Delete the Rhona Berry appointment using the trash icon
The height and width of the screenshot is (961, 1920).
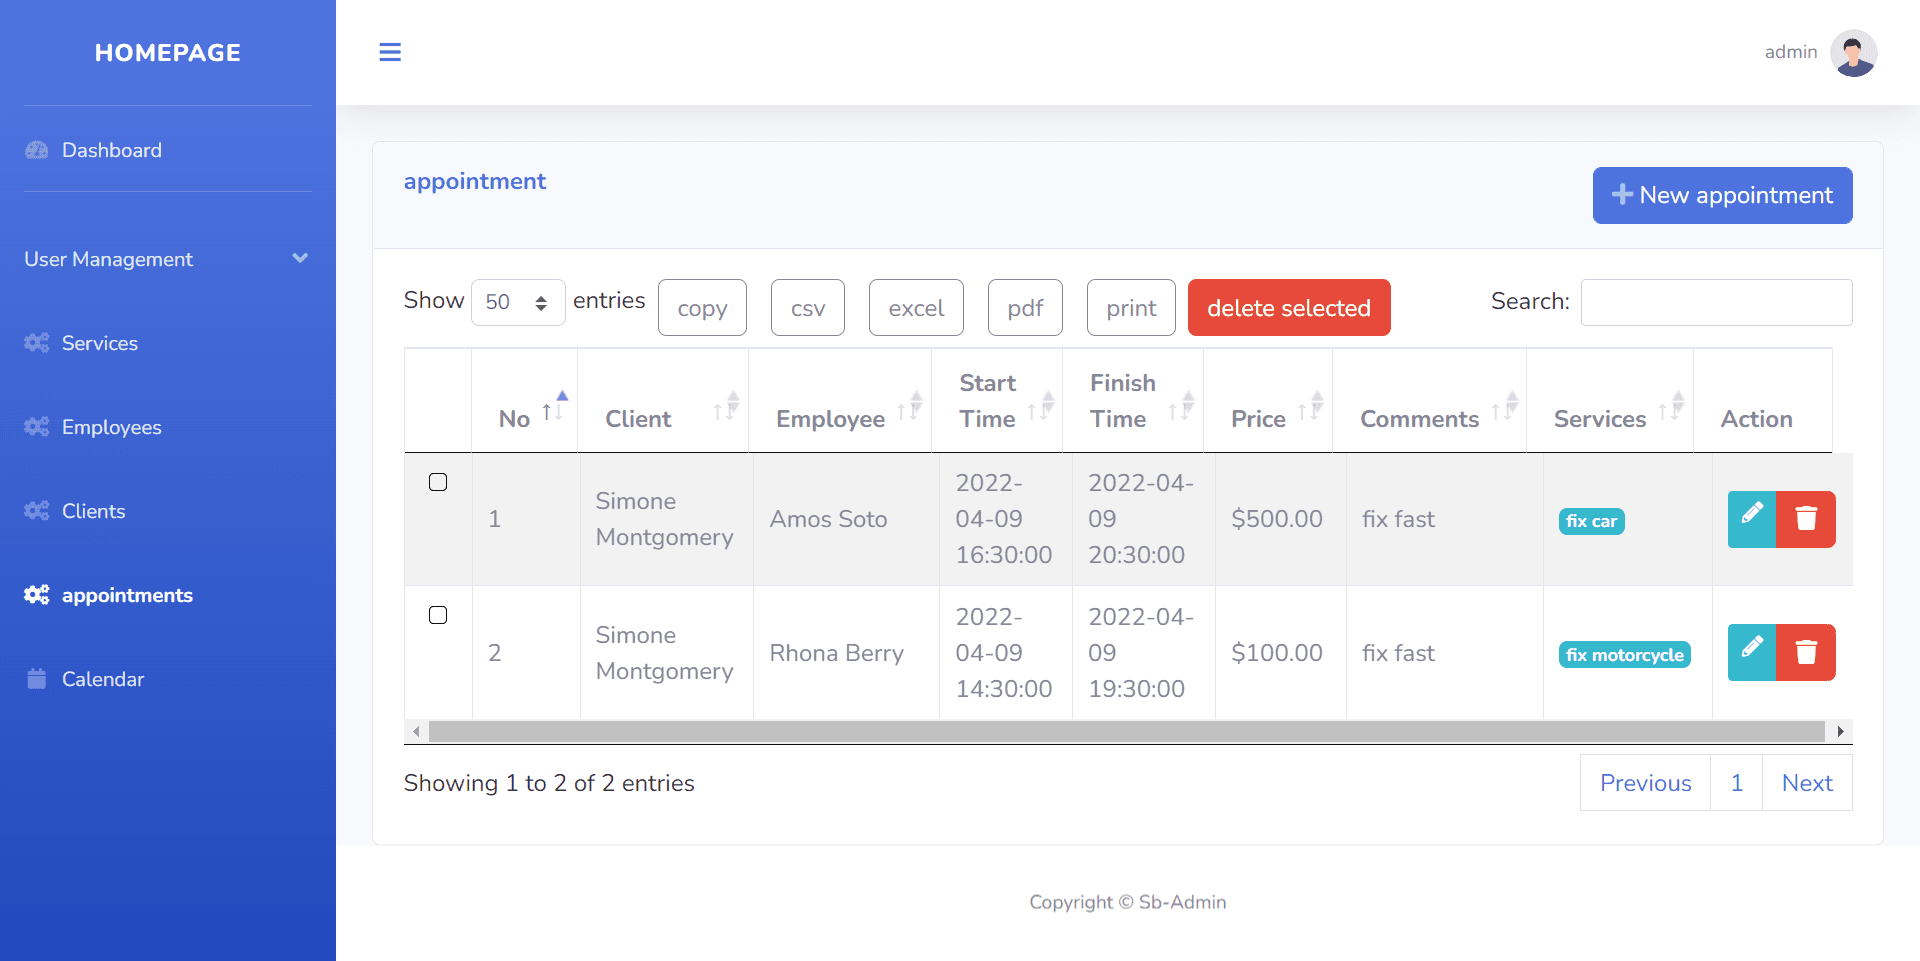coord(1806,652)
